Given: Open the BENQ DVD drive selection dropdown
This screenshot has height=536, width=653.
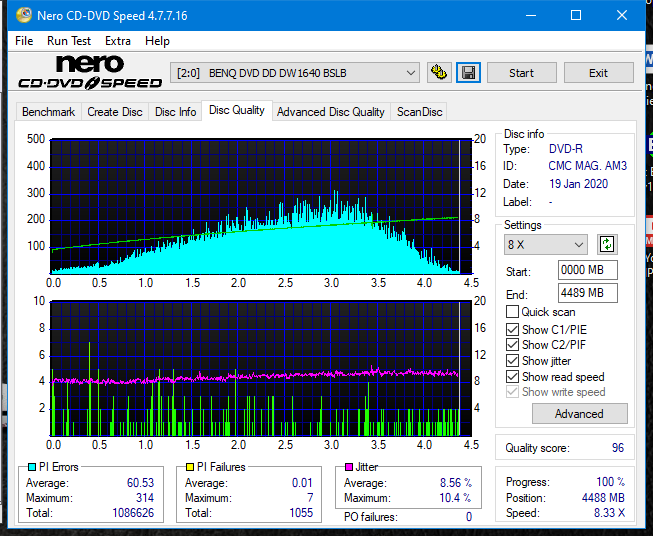Looking at the screenshot, I should point(294,73).
